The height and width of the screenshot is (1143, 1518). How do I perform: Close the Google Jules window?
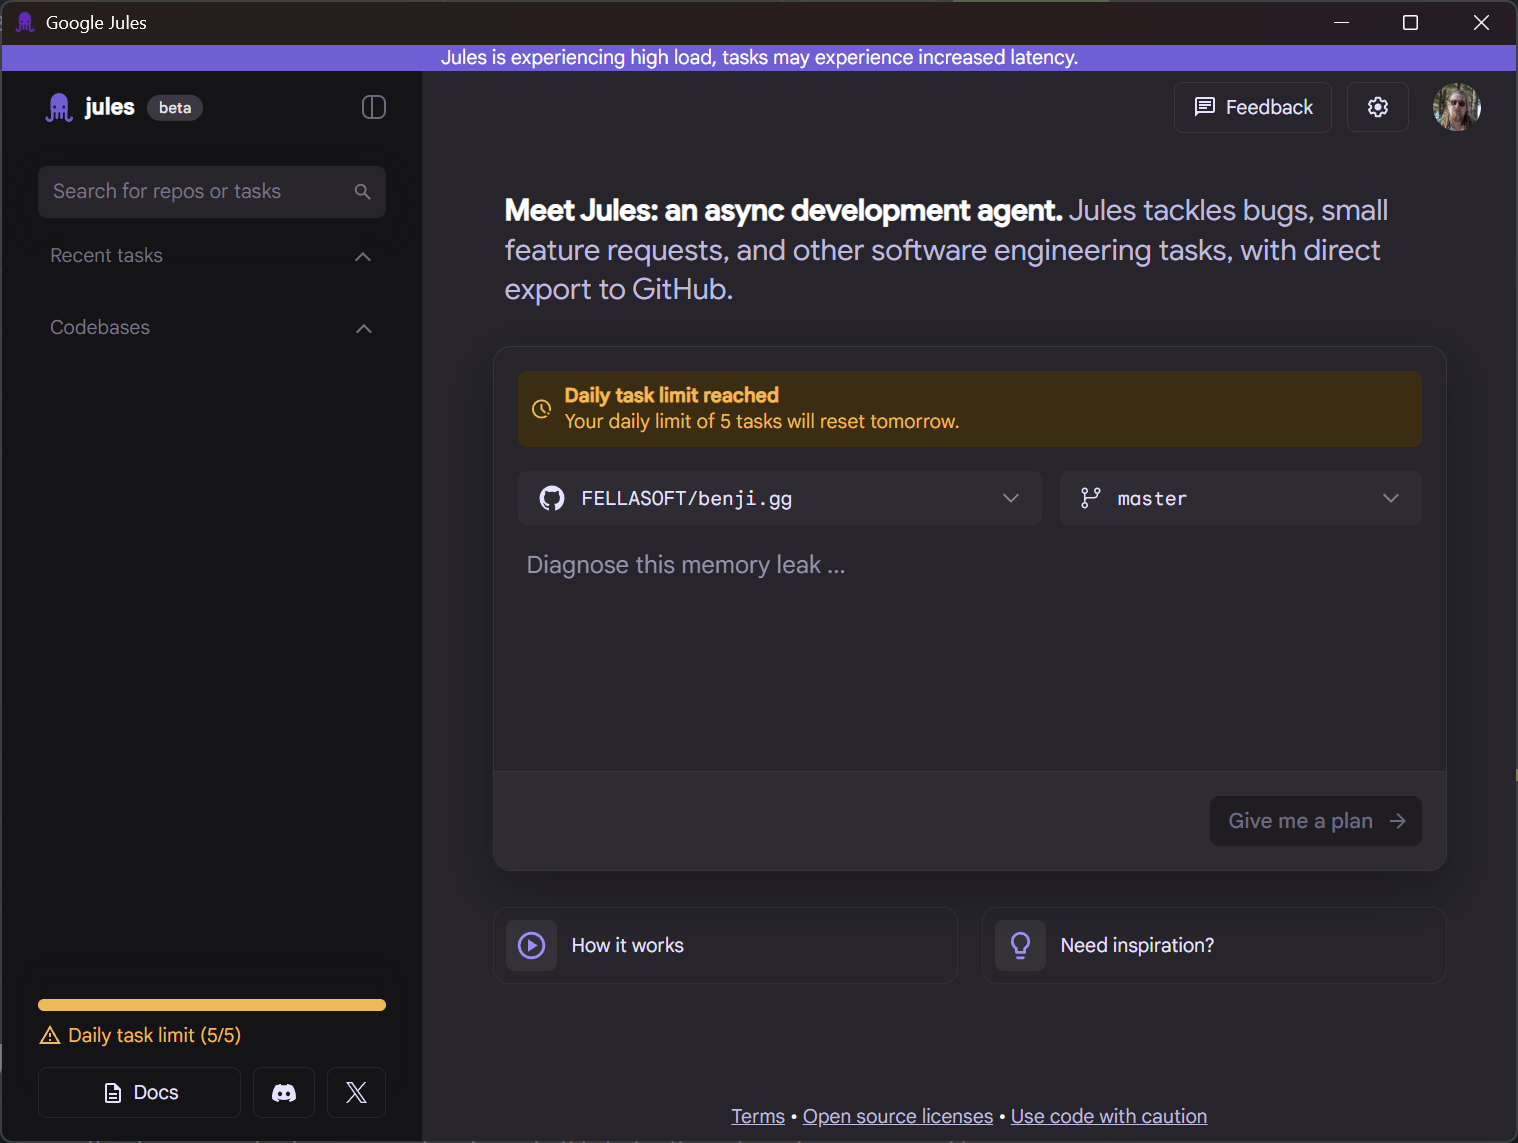coord(1481,22)
